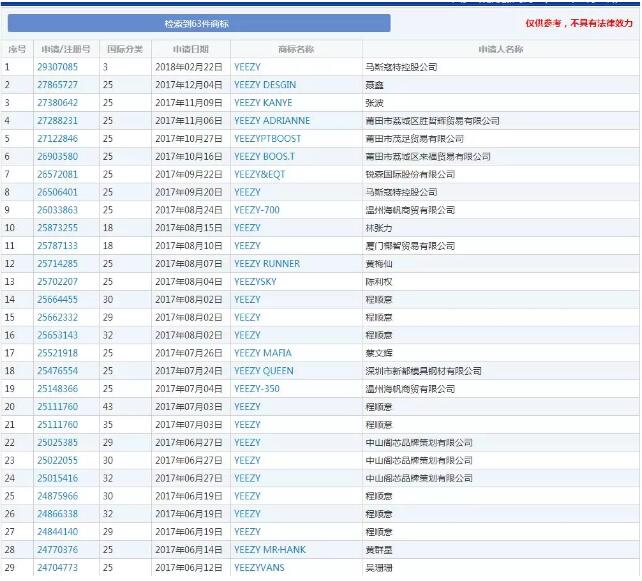
Task: Open registration number 27288231
Action: 57,121
